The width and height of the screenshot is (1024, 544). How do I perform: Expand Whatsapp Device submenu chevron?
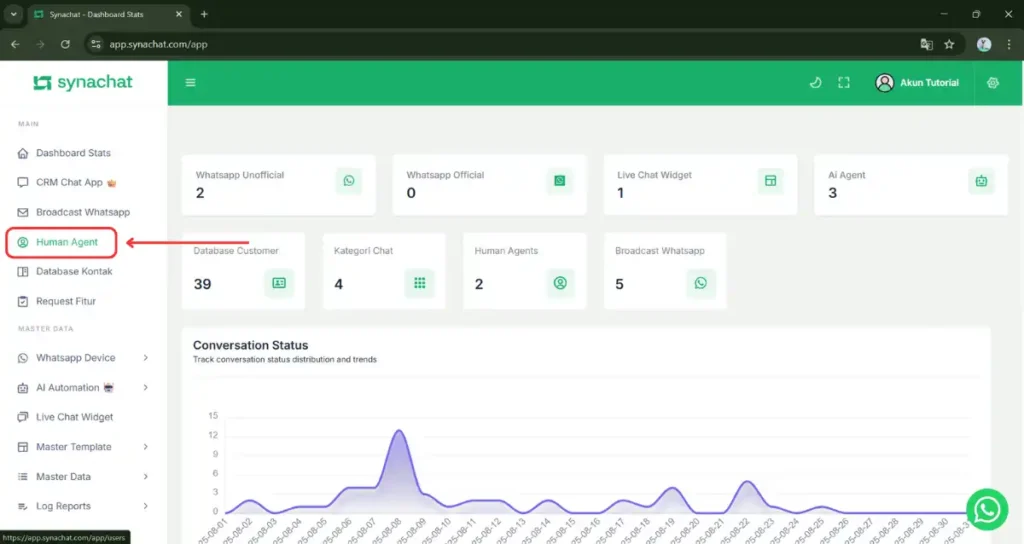point(146,358)
